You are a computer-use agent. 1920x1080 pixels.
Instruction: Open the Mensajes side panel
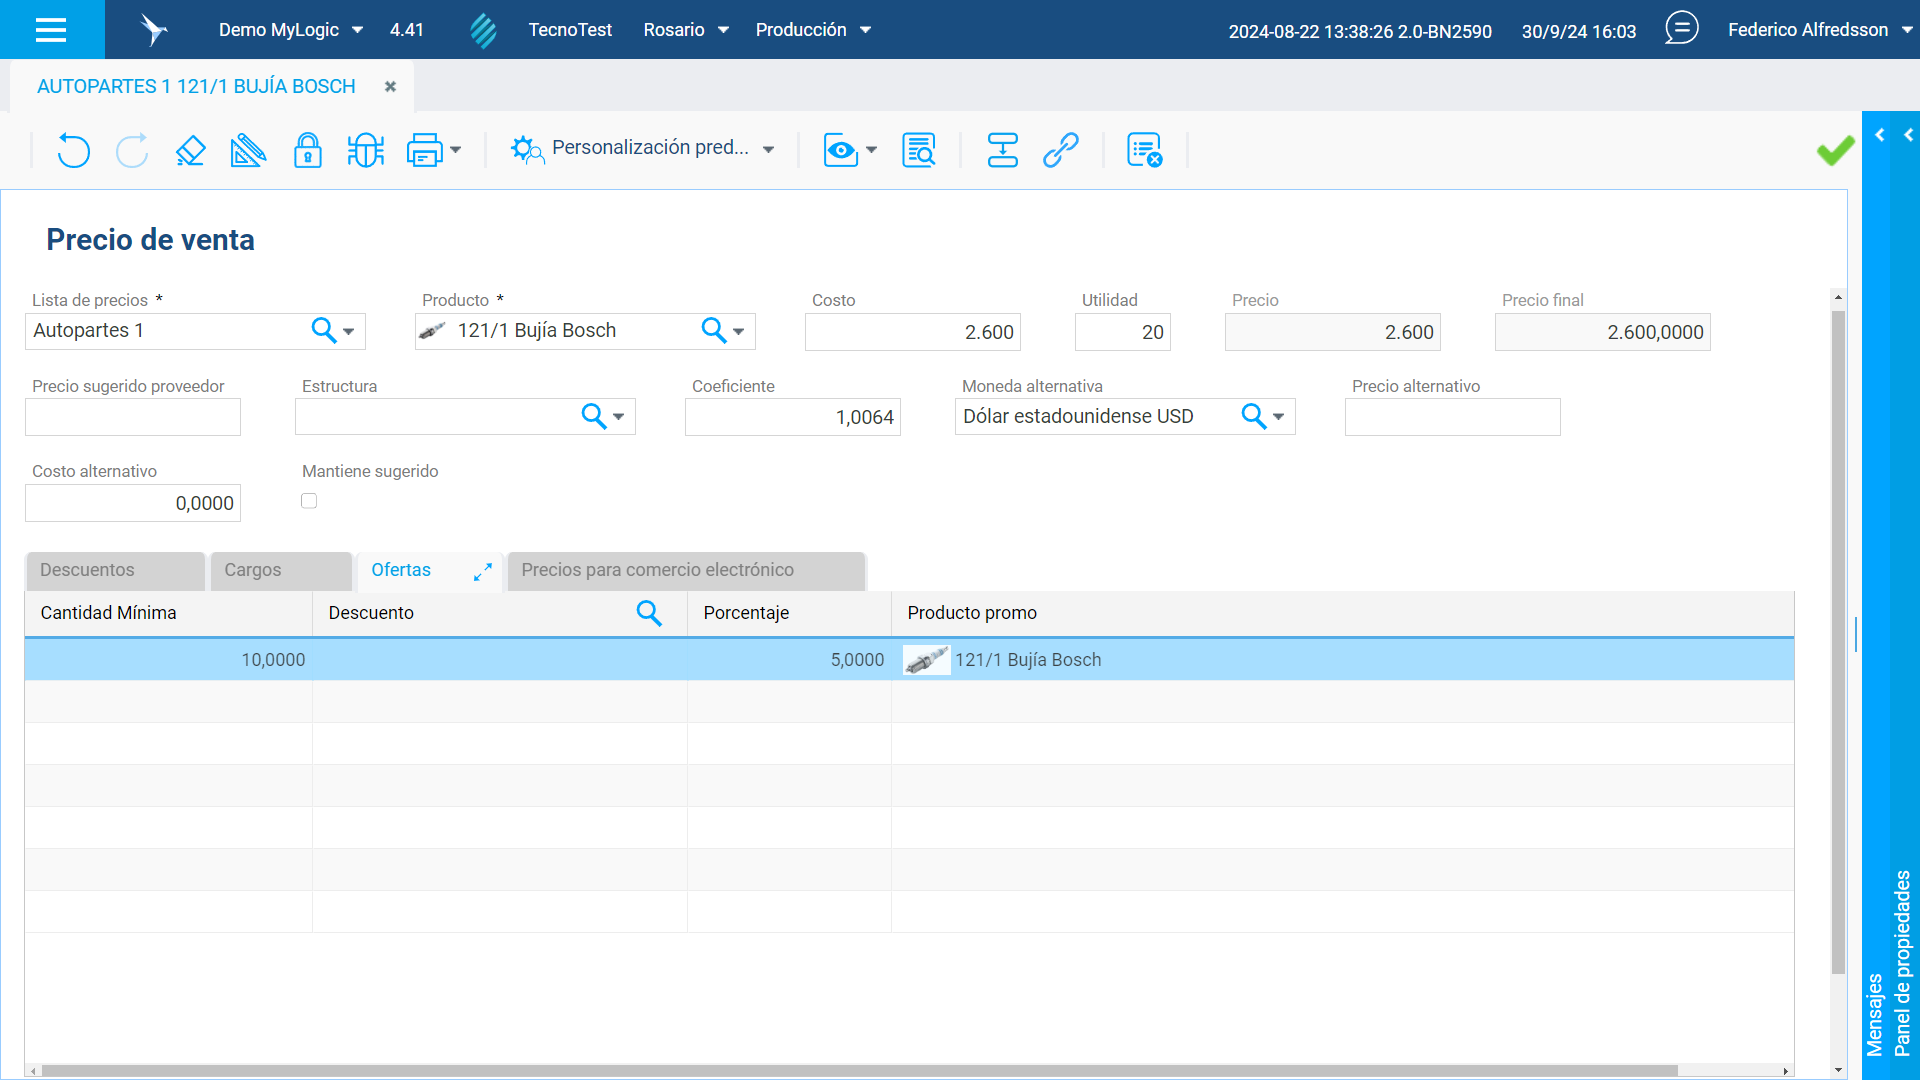tap(1875, 1015)
